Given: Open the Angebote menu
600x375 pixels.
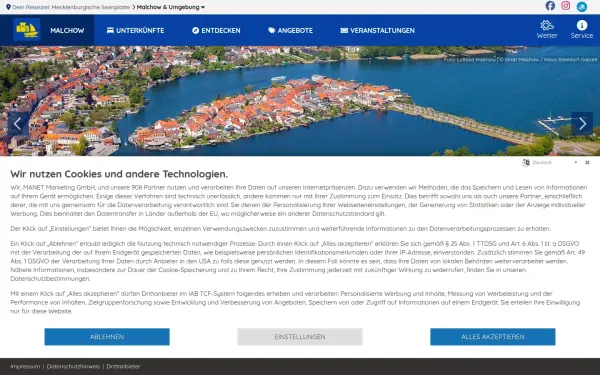Looking at the screenshot, I should [x=290, y=30].
